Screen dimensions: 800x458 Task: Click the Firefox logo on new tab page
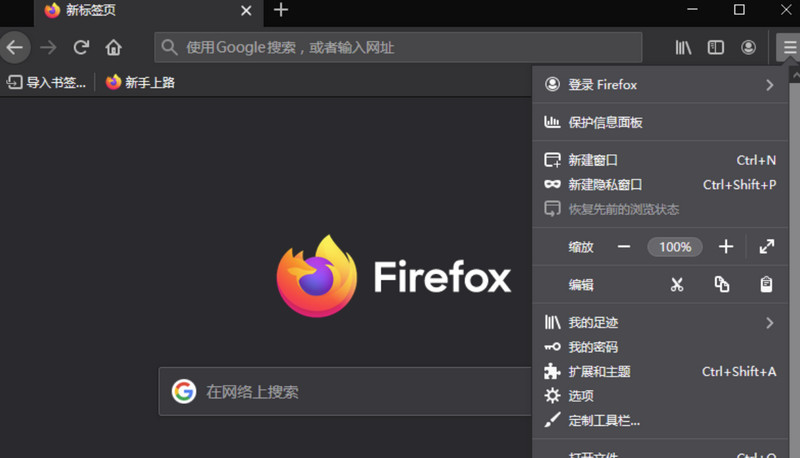[x=317, y=276]
